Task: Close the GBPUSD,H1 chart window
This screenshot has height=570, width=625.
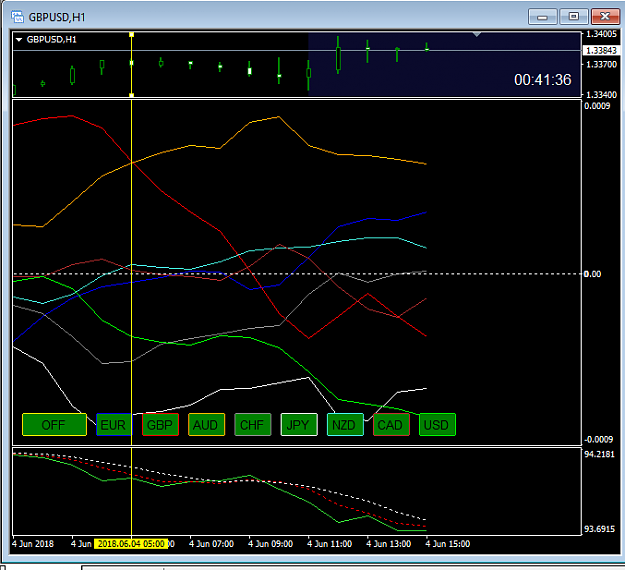Action: [605, 17]
